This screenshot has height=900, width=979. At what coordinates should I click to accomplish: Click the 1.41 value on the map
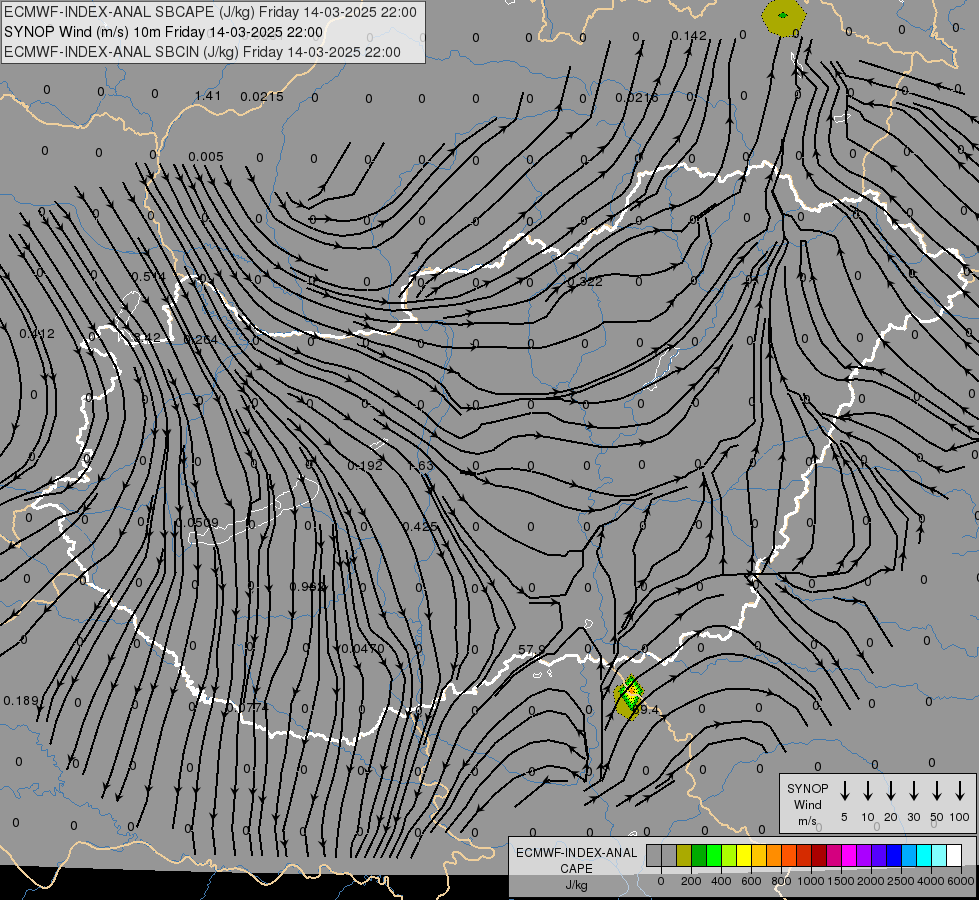(x=208, y=96)
